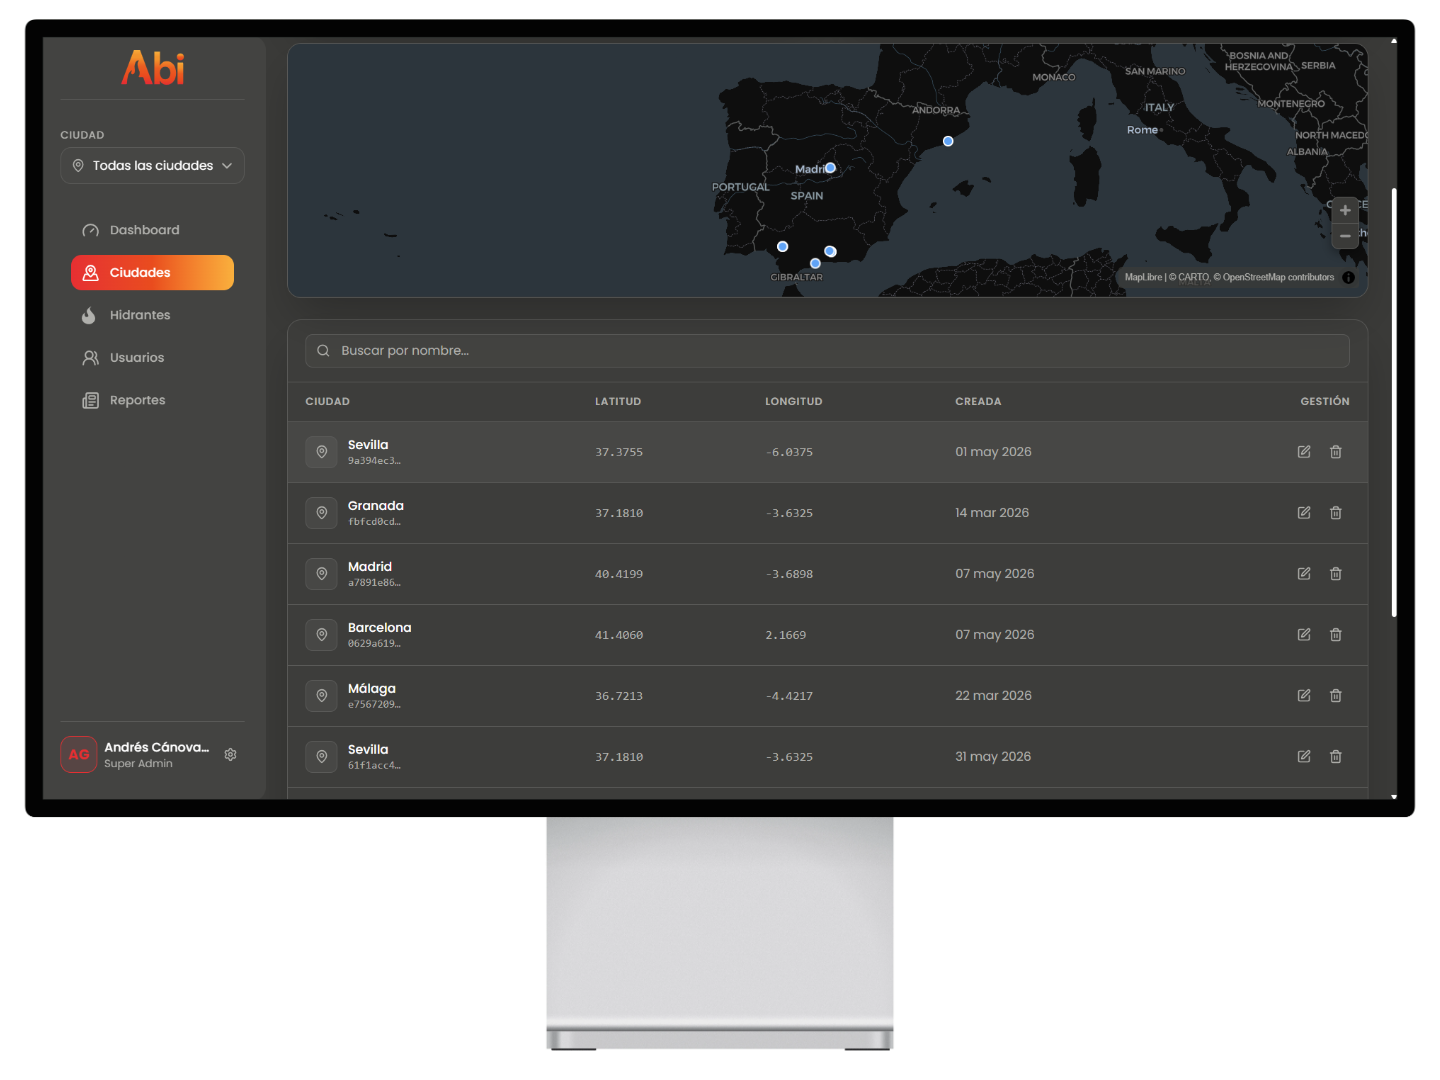
Task: Delete Sevilla 61f1acc4 row
Action: [1336, 757]
